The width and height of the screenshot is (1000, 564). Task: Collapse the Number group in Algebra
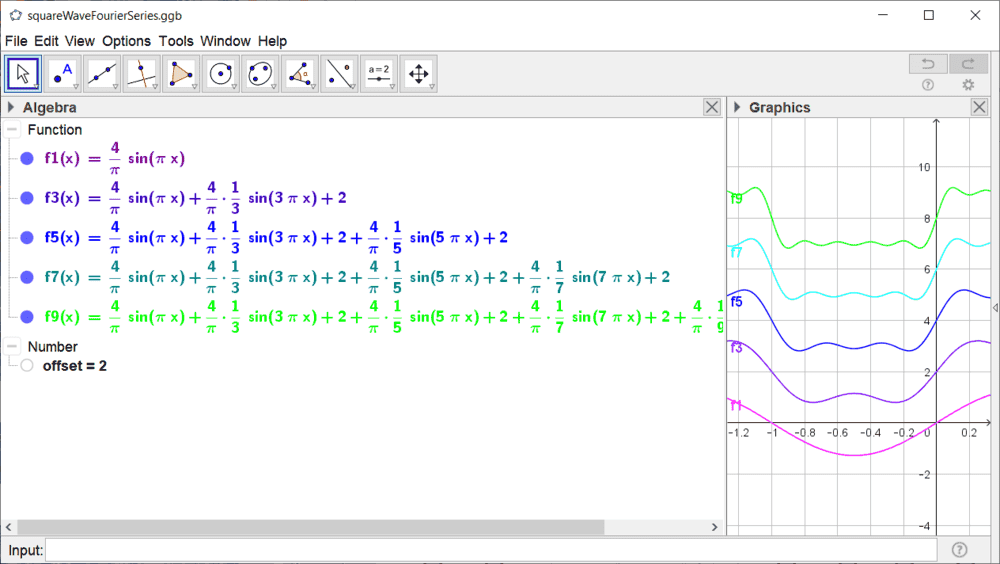(x=12, y=347)
